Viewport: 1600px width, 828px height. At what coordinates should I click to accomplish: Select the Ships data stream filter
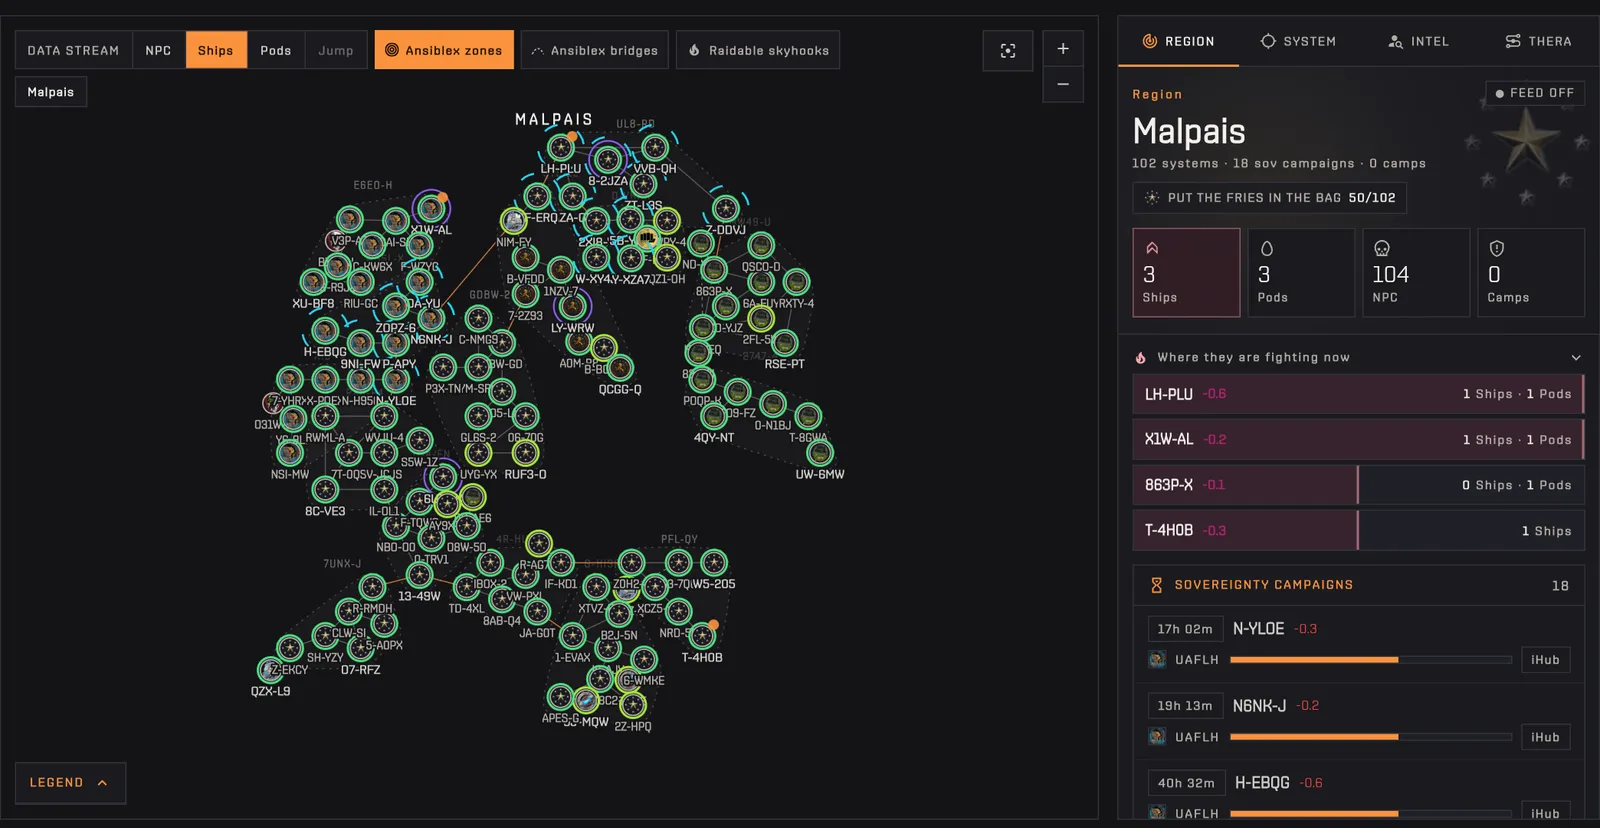[216, 50]
